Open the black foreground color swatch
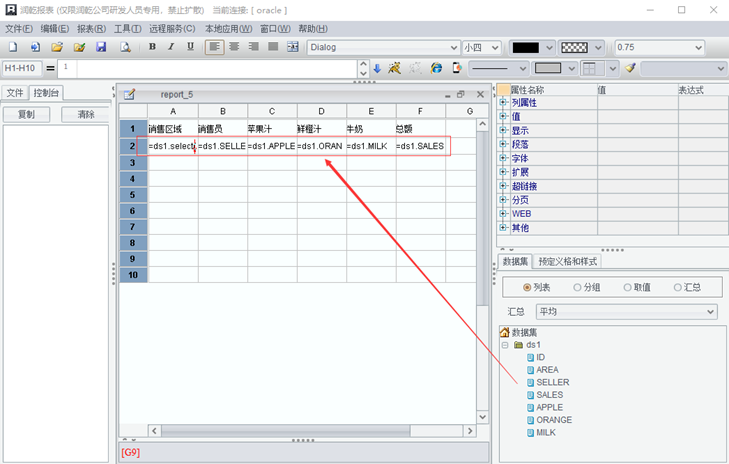The height and width of the screenshot is (464, 729). (x=525, y=47)
